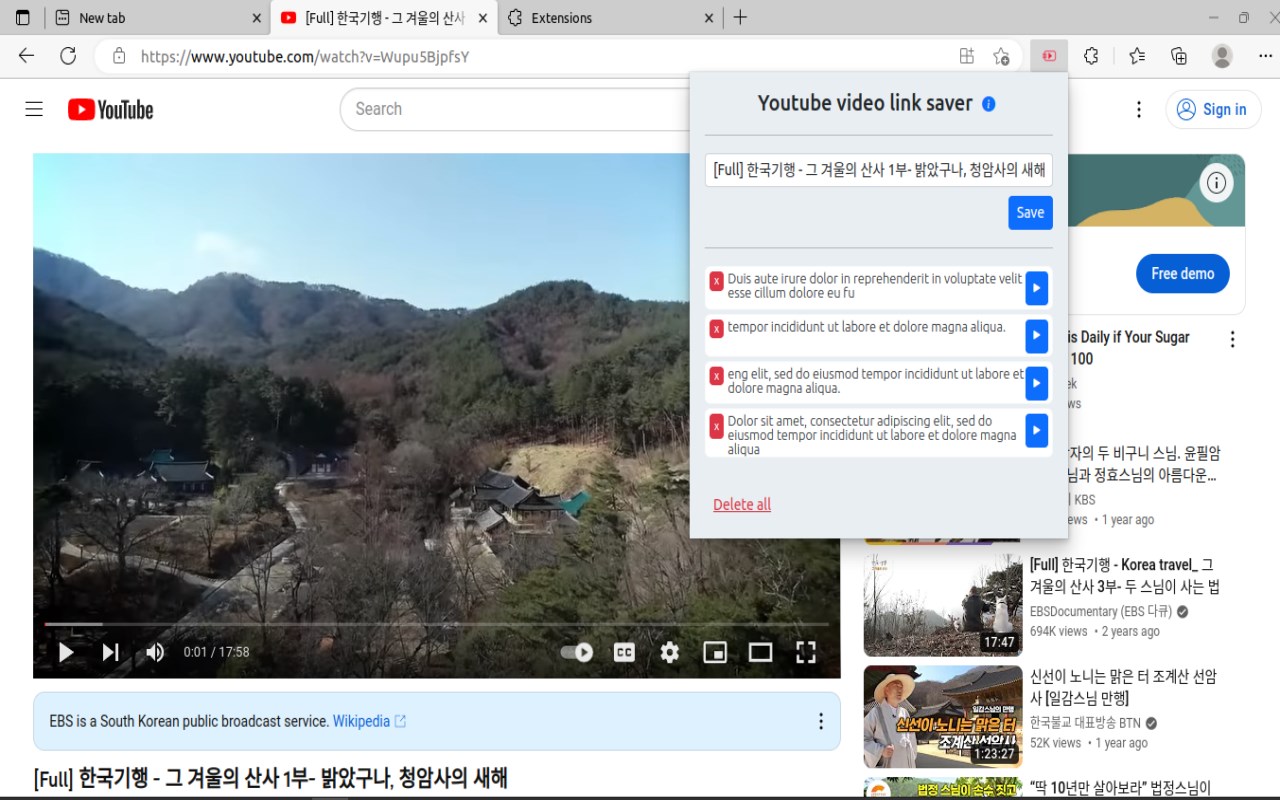
Task: Open the browser Extensions puzzle icon
Action: 1091,56
